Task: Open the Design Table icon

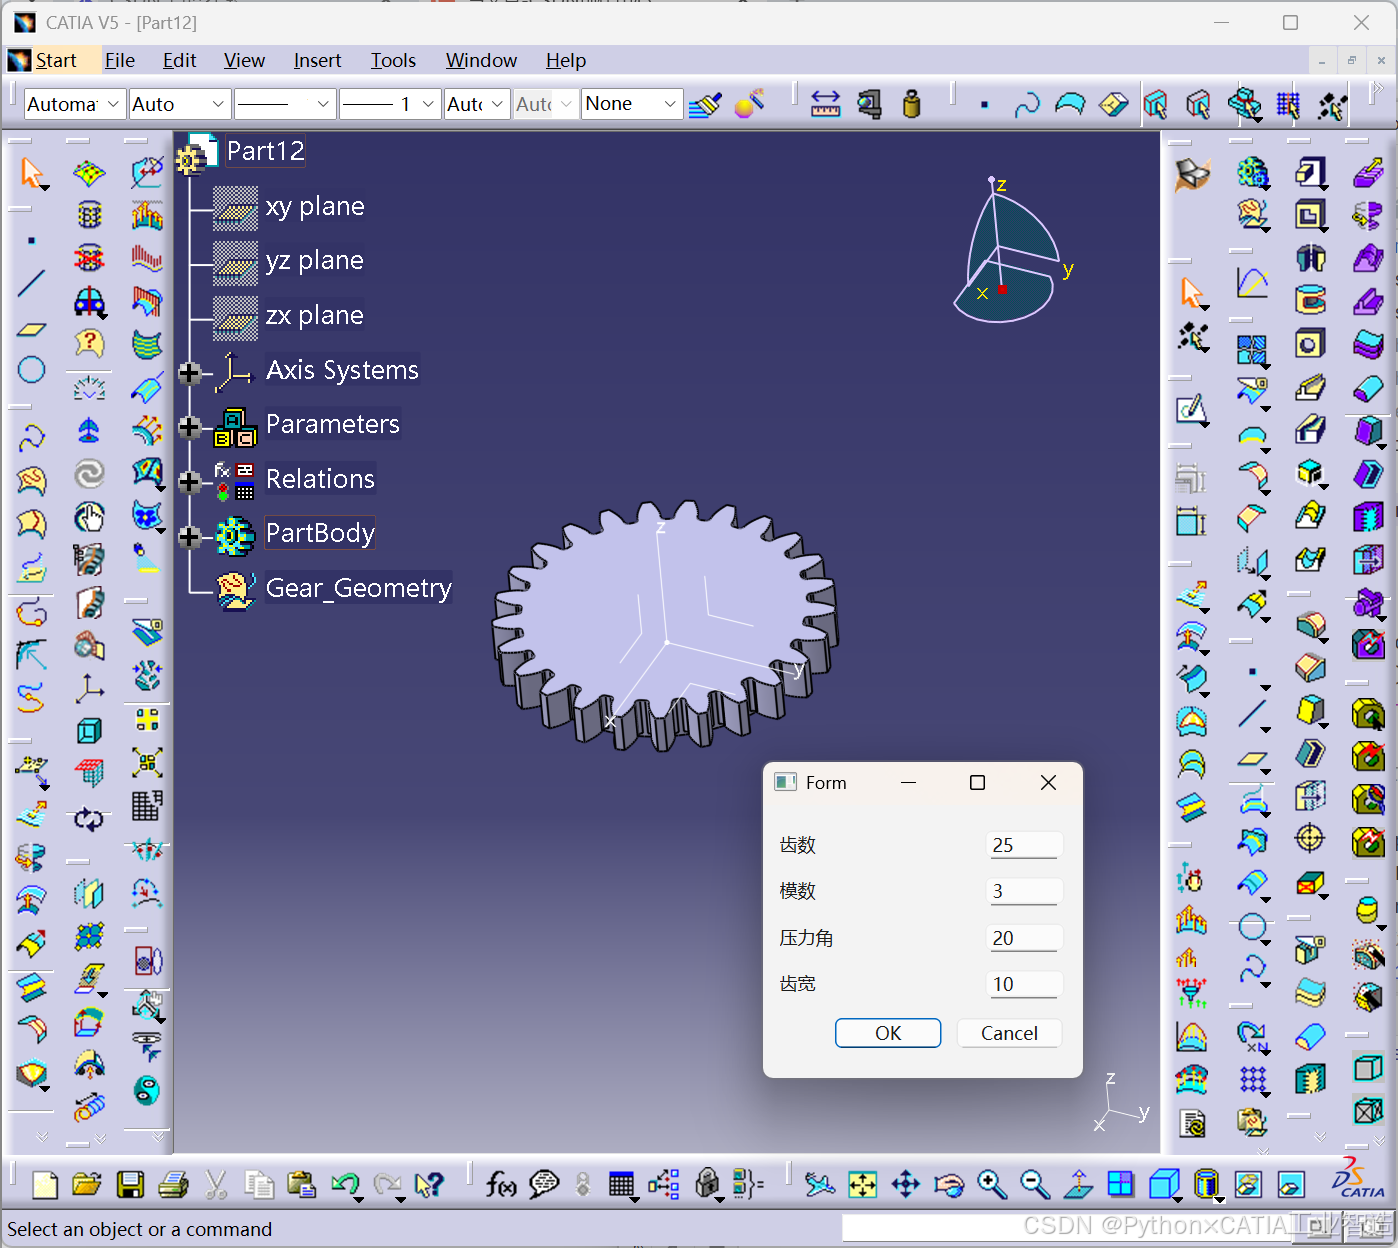Action: [x=621, y=1185]
